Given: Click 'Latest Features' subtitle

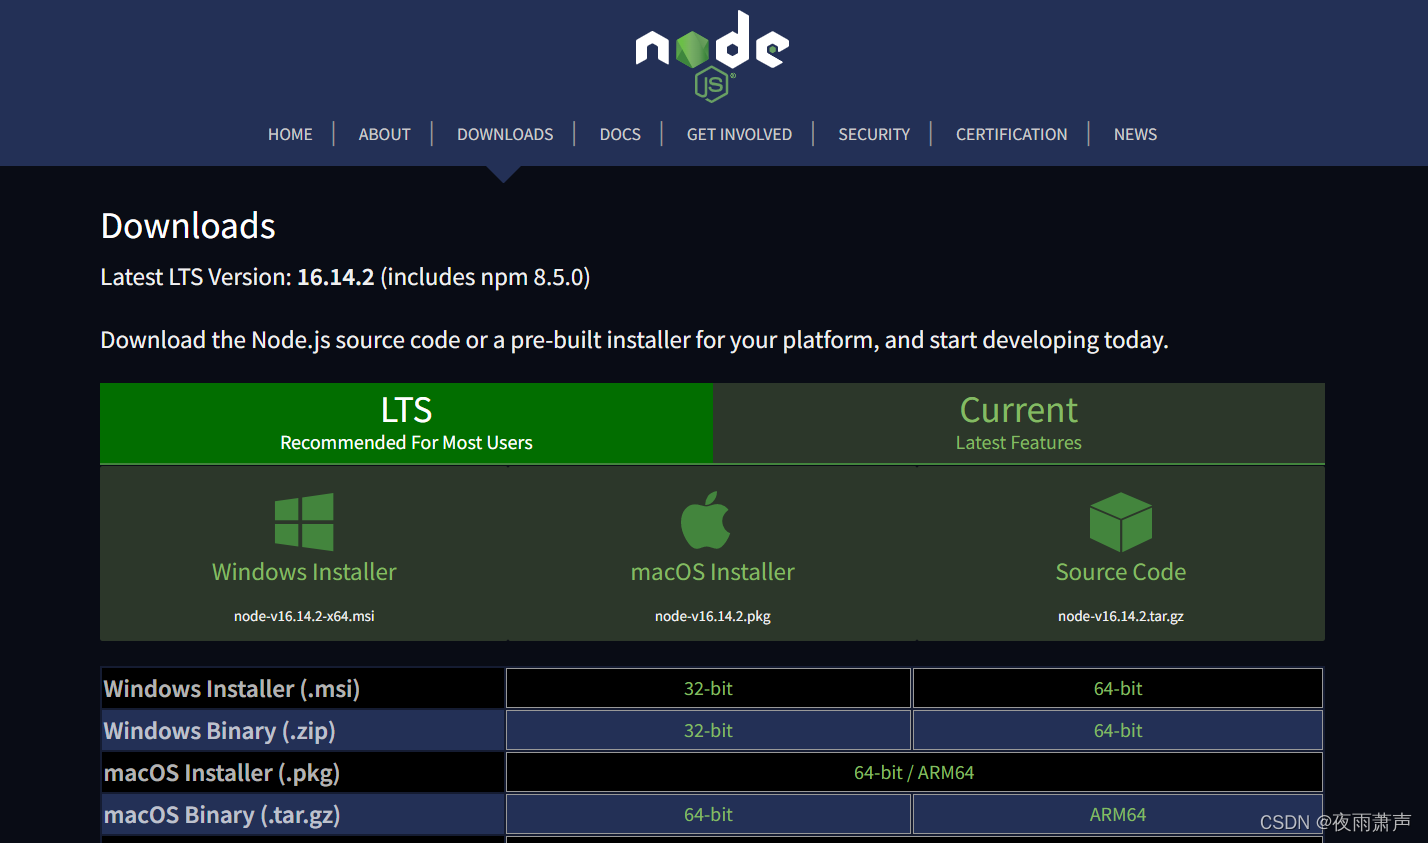Looking at the screenshot, I should point(1019,443).
